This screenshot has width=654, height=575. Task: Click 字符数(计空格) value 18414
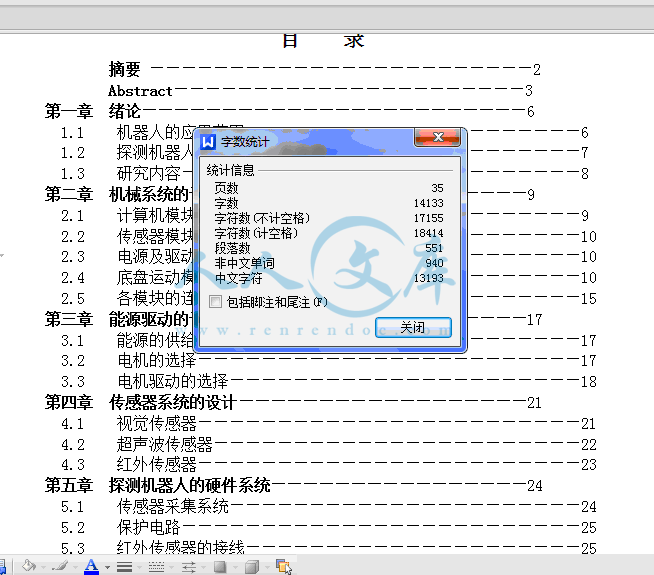[428, 233]
